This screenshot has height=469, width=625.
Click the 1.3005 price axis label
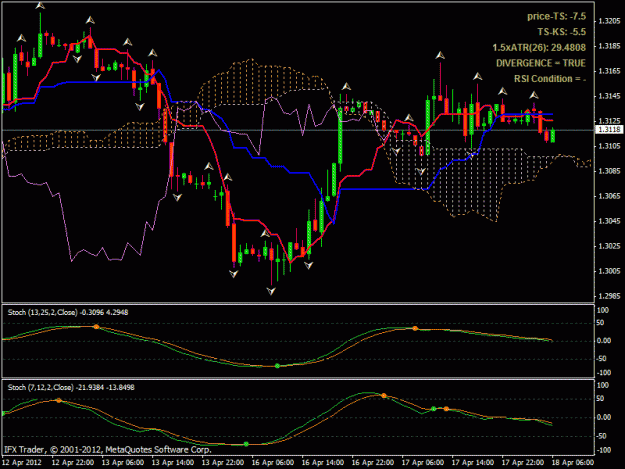click(x=609, y=271)
